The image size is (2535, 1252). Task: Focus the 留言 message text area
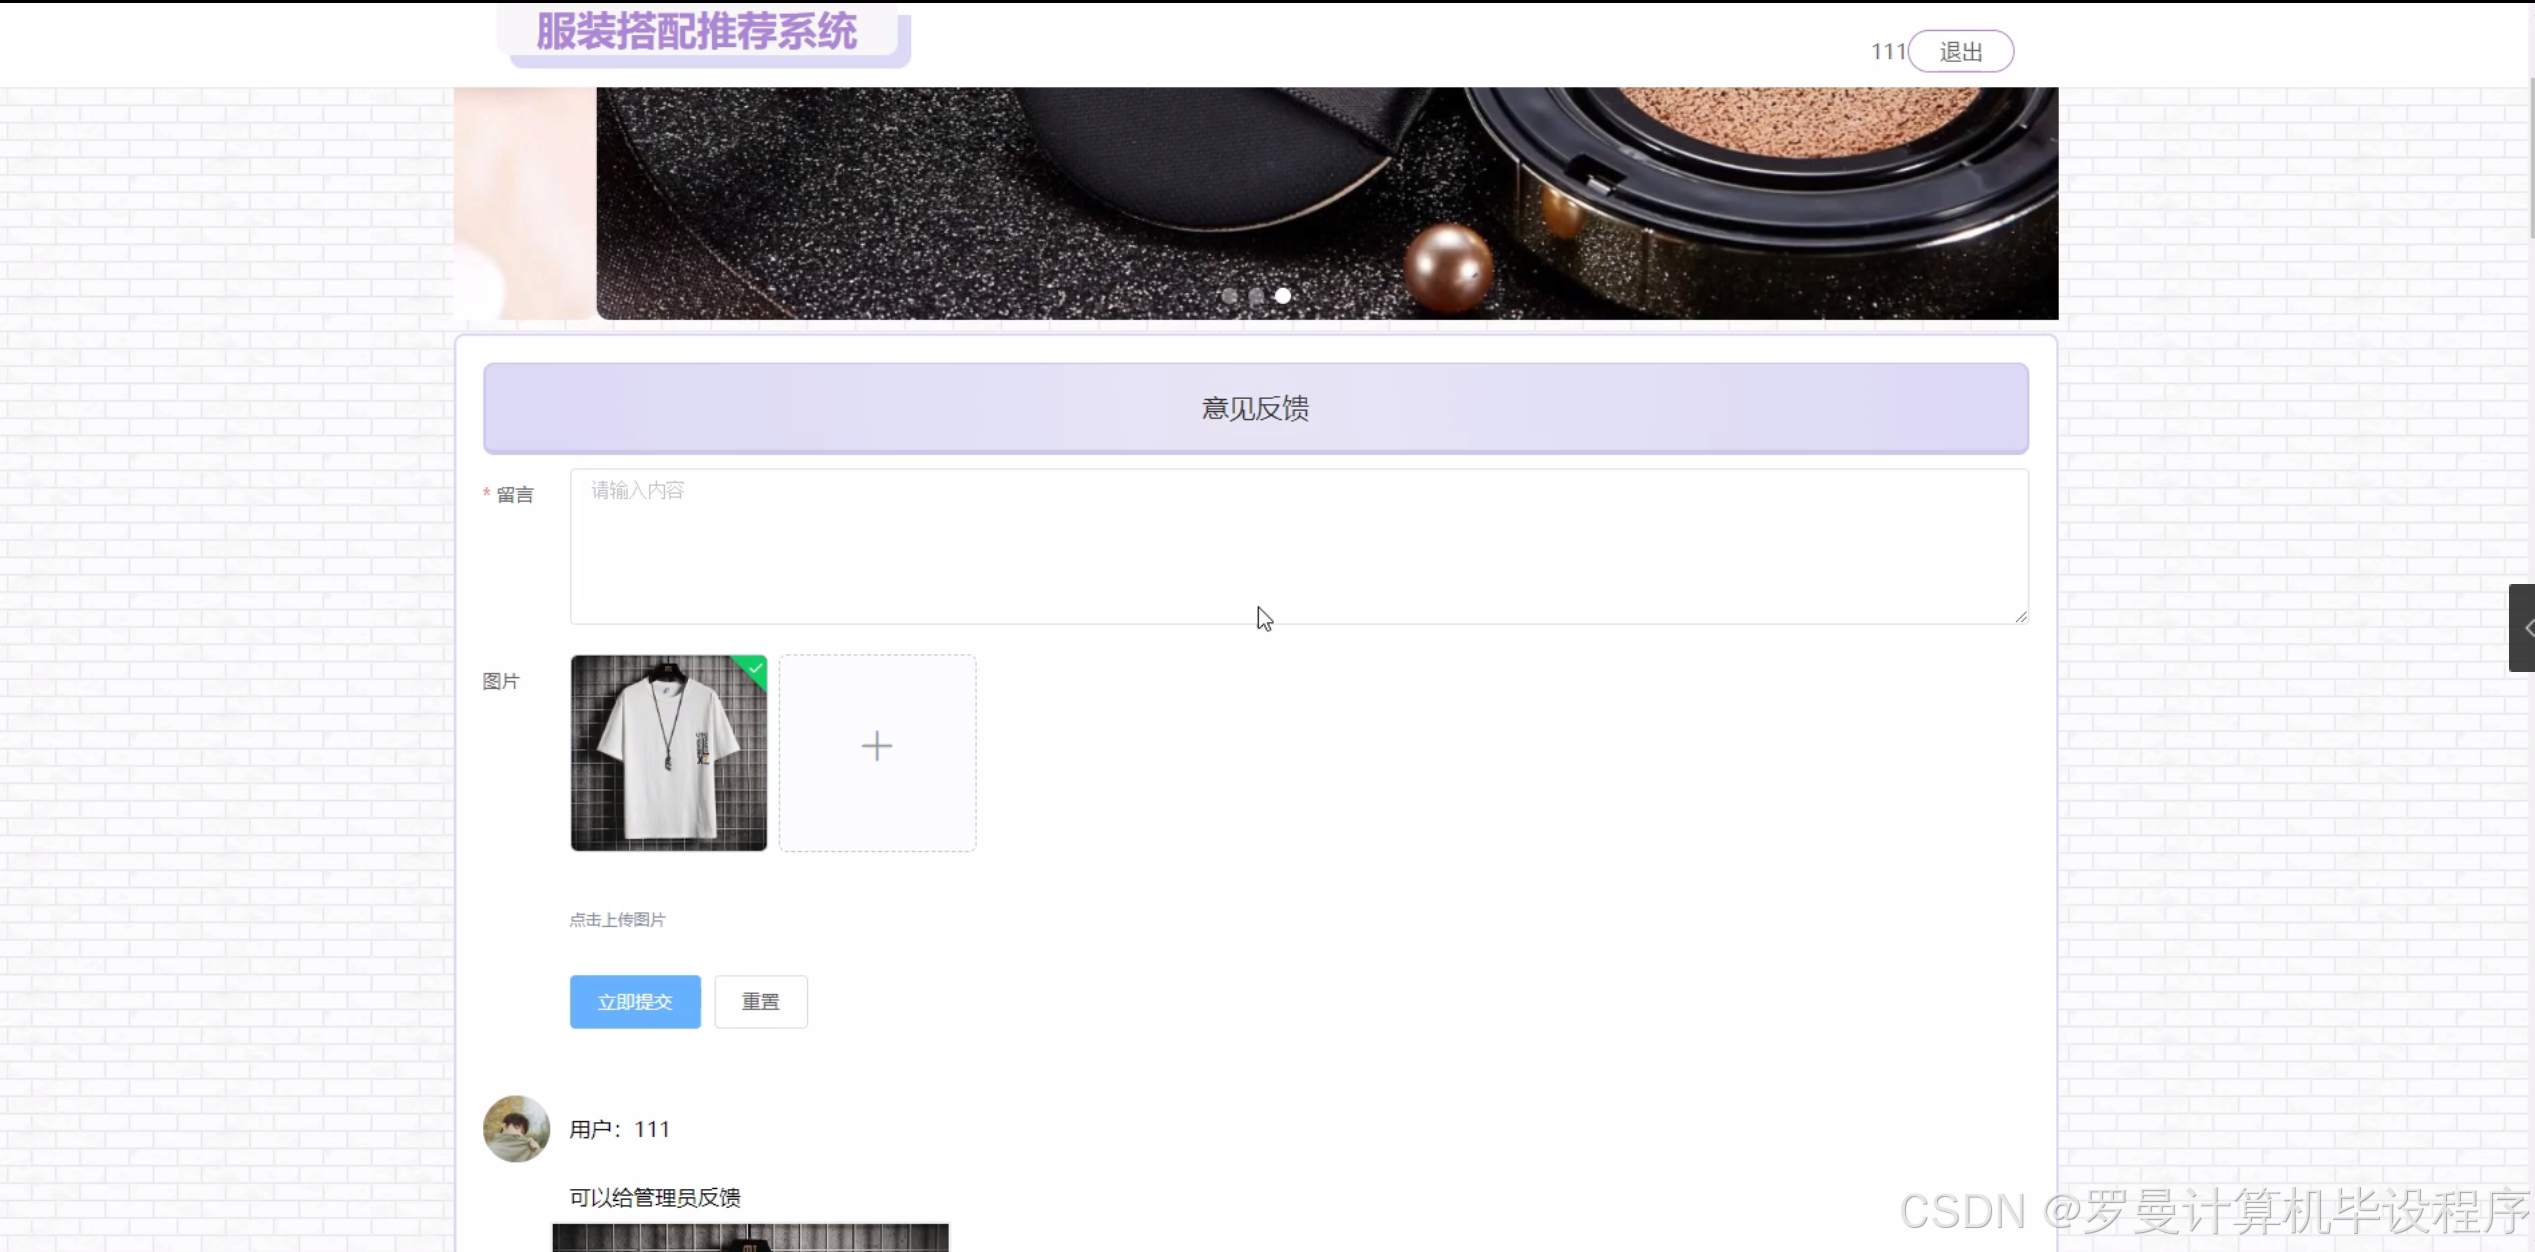click(x=1298, y=546)
